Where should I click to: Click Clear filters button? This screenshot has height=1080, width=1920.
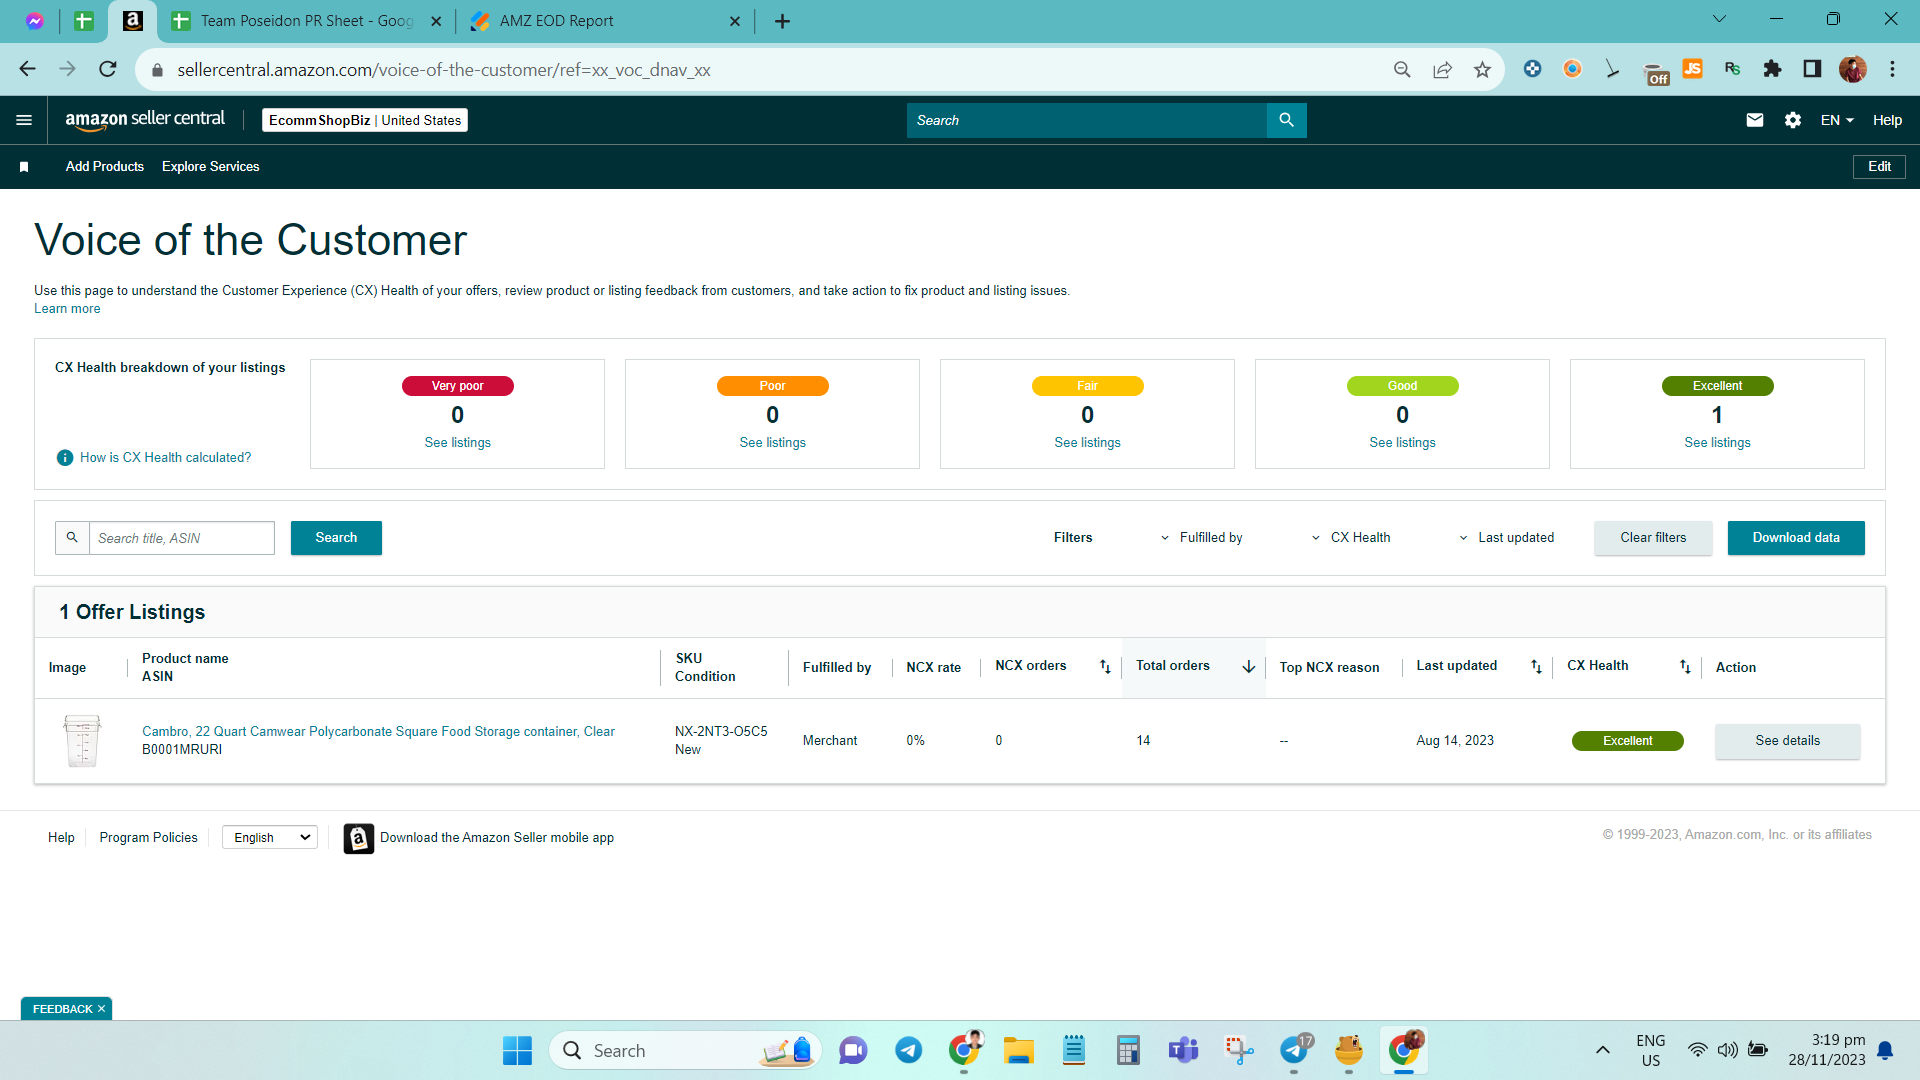coord(1653,538)
